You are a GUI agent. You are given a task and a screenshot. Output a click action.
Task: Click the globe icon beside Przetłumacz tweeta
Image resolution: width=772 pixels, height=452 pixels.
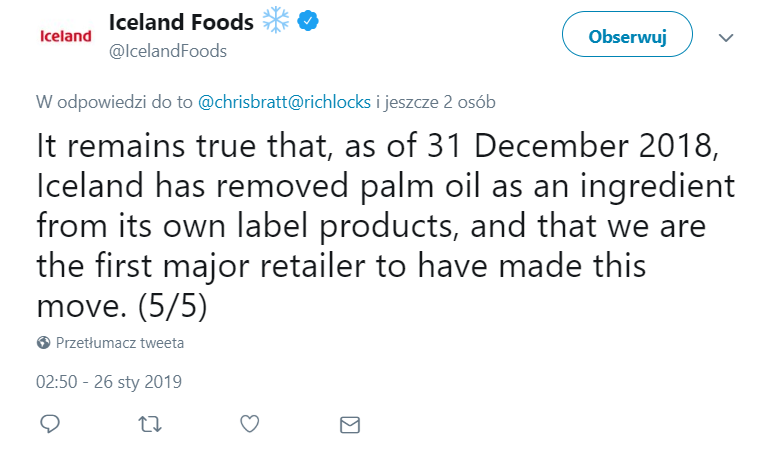[44, 343]
